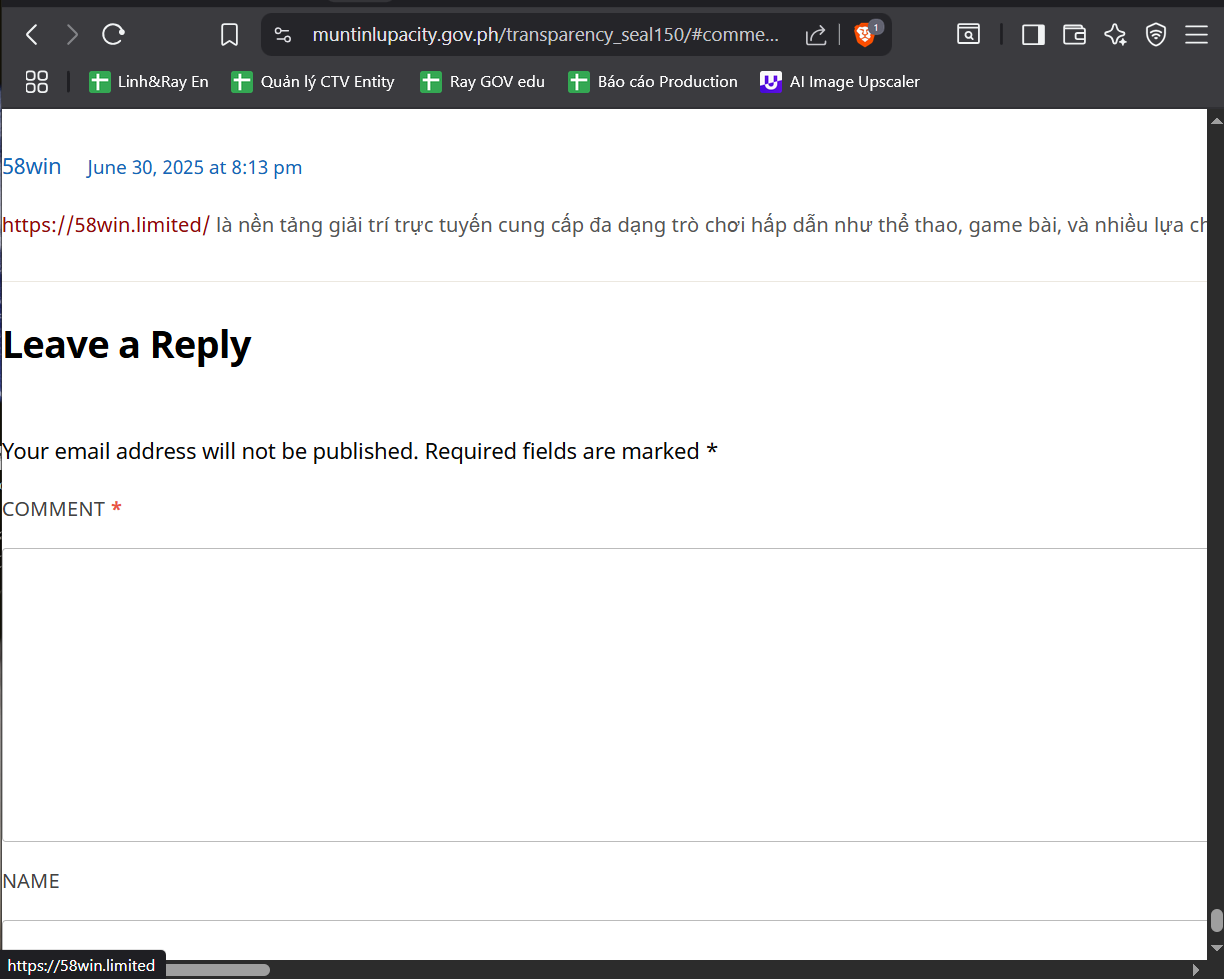
Task: Toggle the browser sidebar
Action: [1033, 35]
